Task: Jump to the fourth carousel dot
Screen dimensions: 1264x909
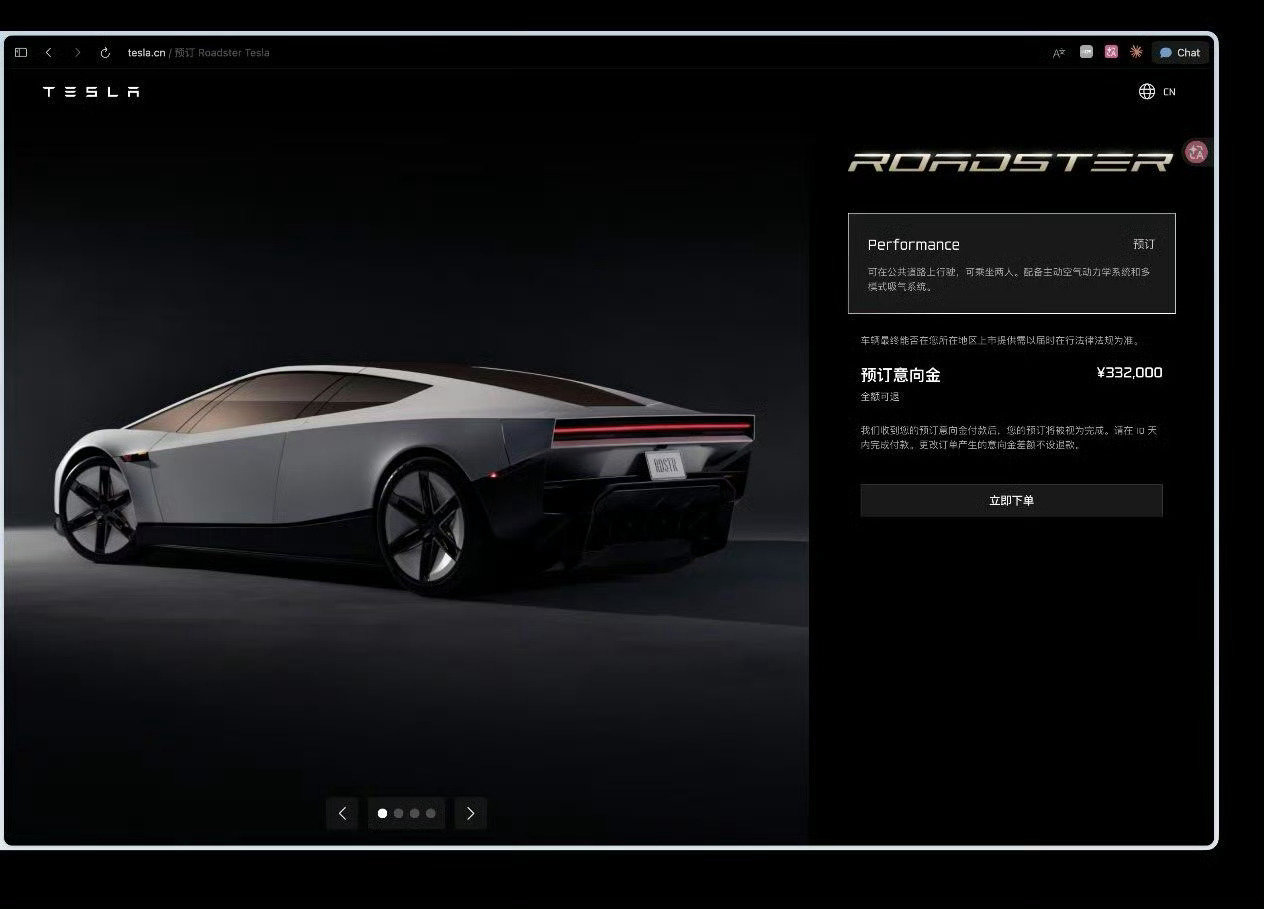Action: (431, 813)
